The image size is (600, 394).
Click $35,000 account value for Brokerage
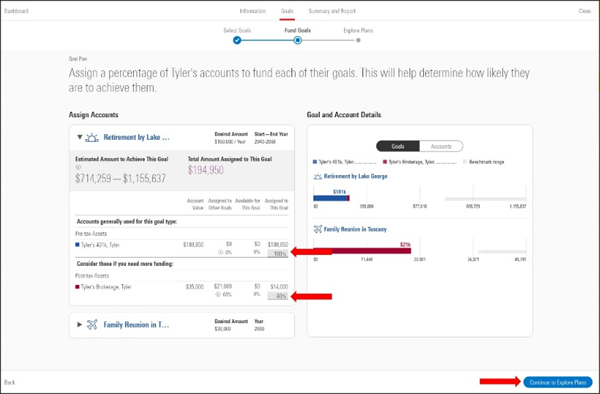195,287
